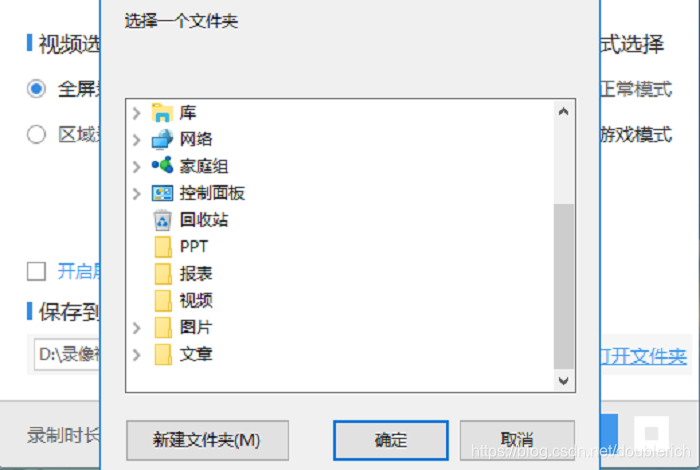Image resolution: width=700 pixels, height=470 pixels.
Task: Click the D:\录像 save path field
Action: [x=67, y=354]
